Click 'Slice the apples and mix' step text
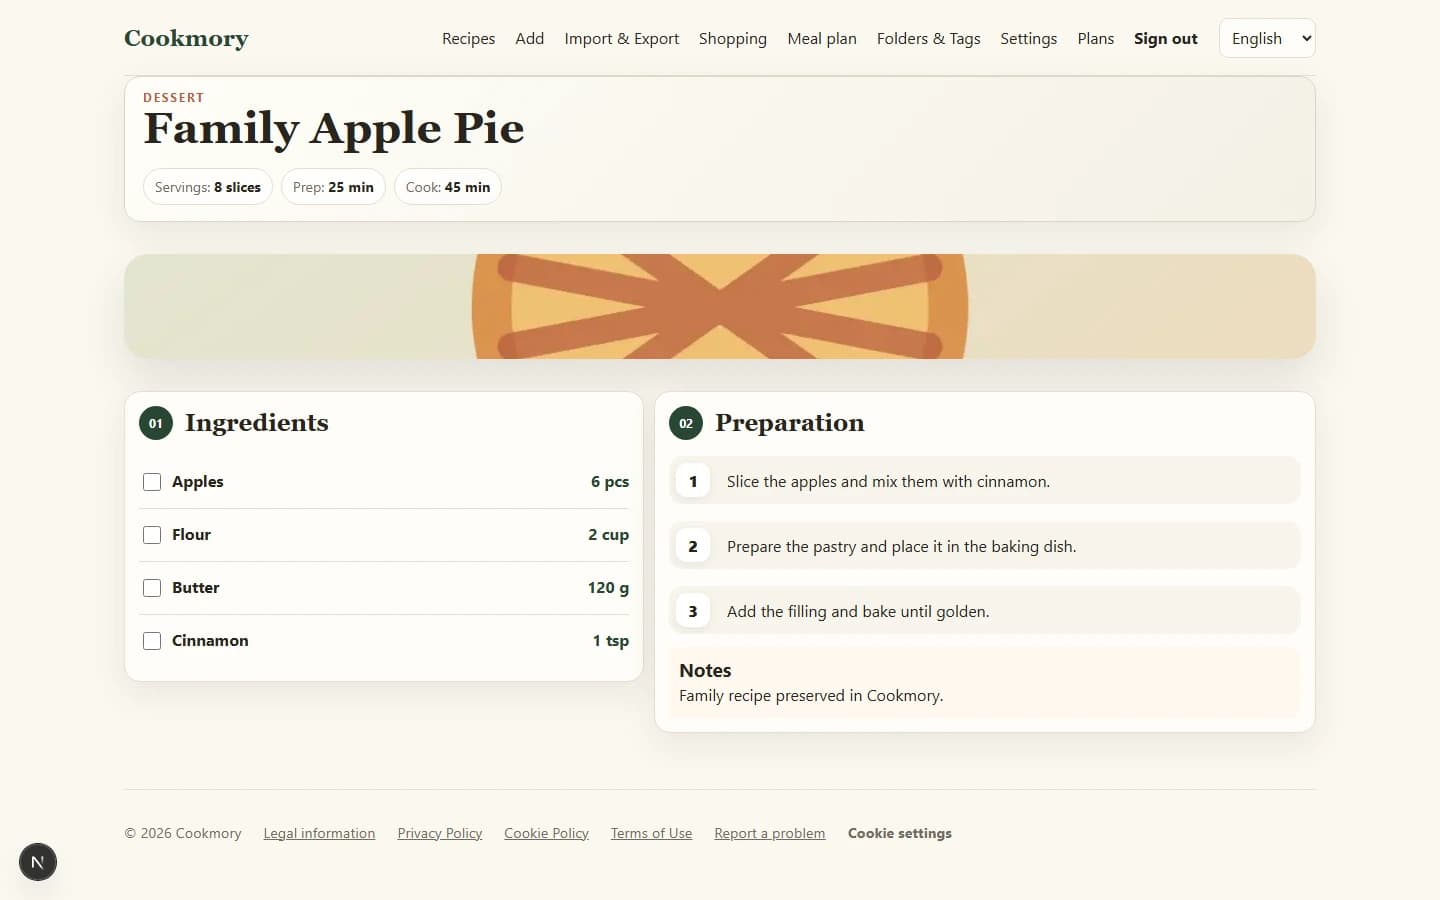 pos(888,481)
